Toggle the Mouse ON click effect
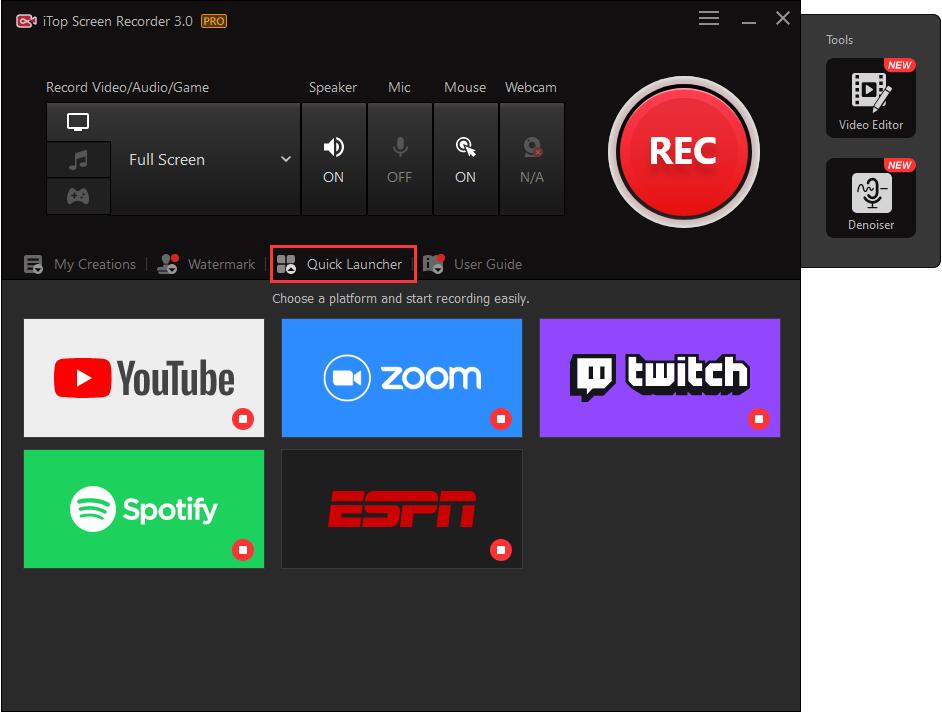The width and height of the screenshot is (942, 712). [466, 159]
